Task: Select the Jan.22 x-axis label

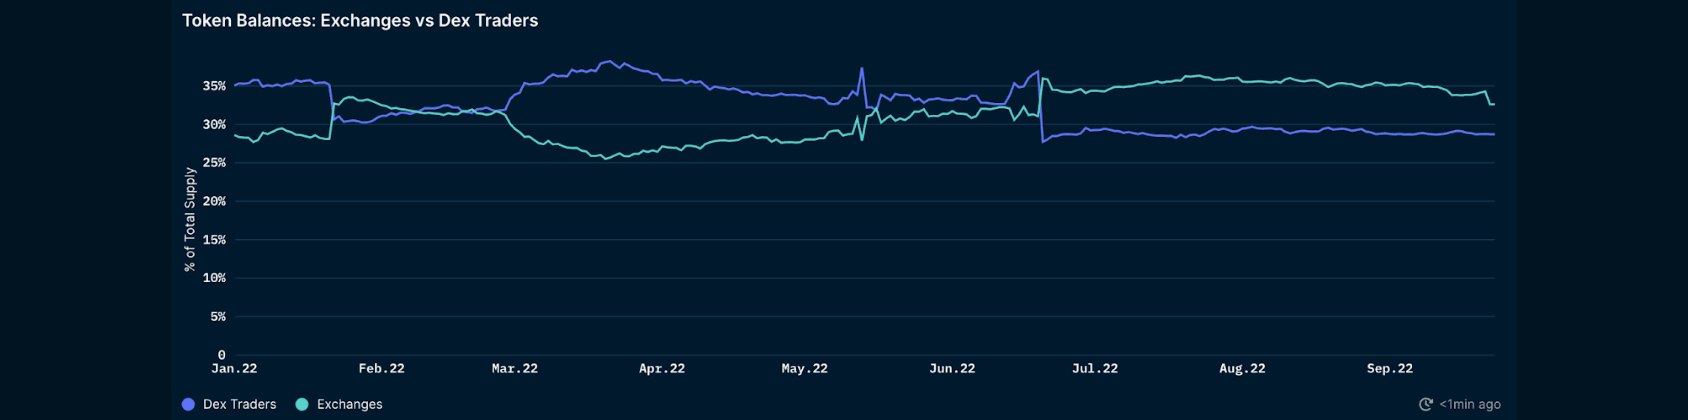Action: [x=234, y=368]
